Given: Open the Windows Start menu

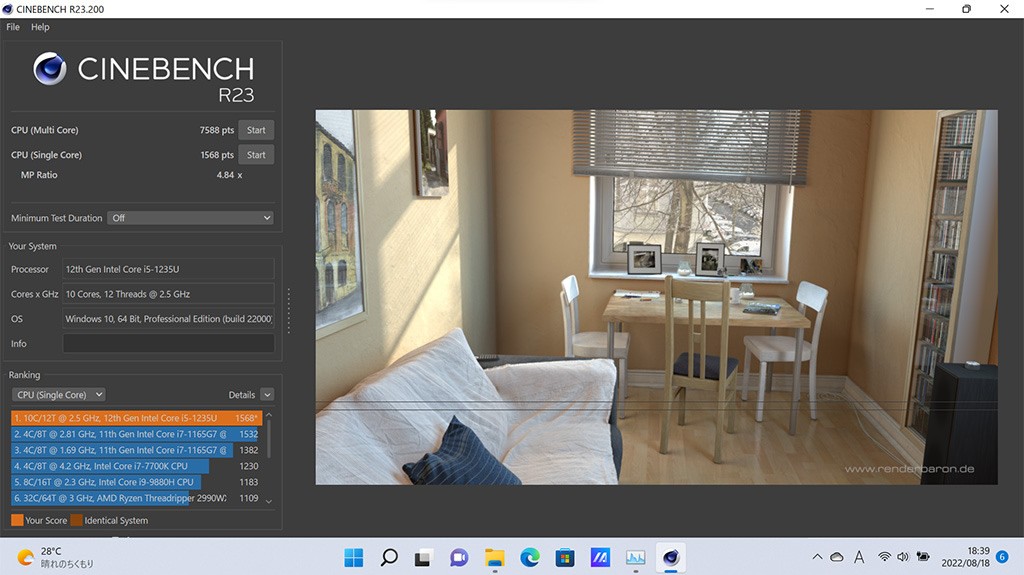Looking at the screenshot, I should [x=354, y=557].
